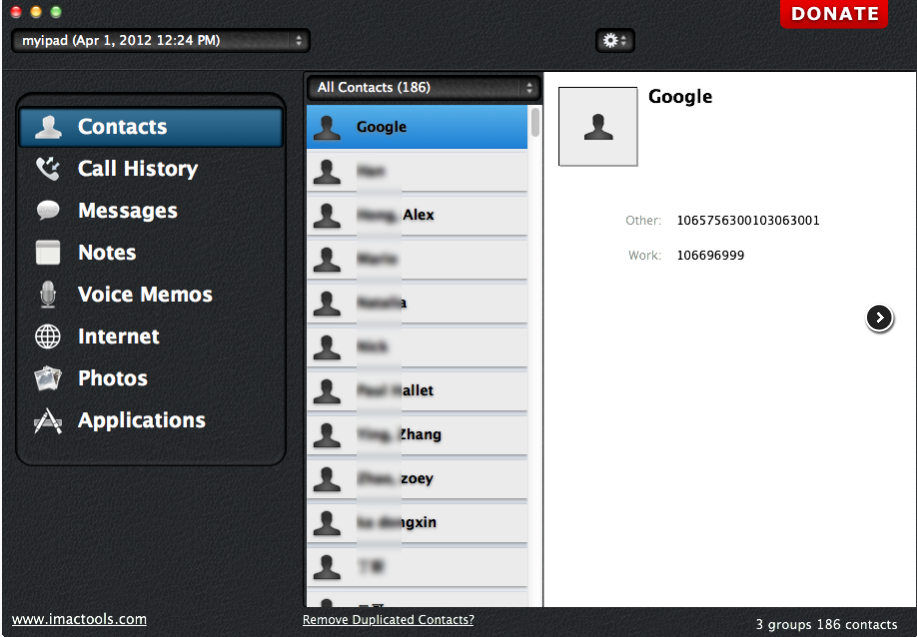Click the avatar icon beside the allet contact
The image size is (917, 637).
tap(327, 391)
